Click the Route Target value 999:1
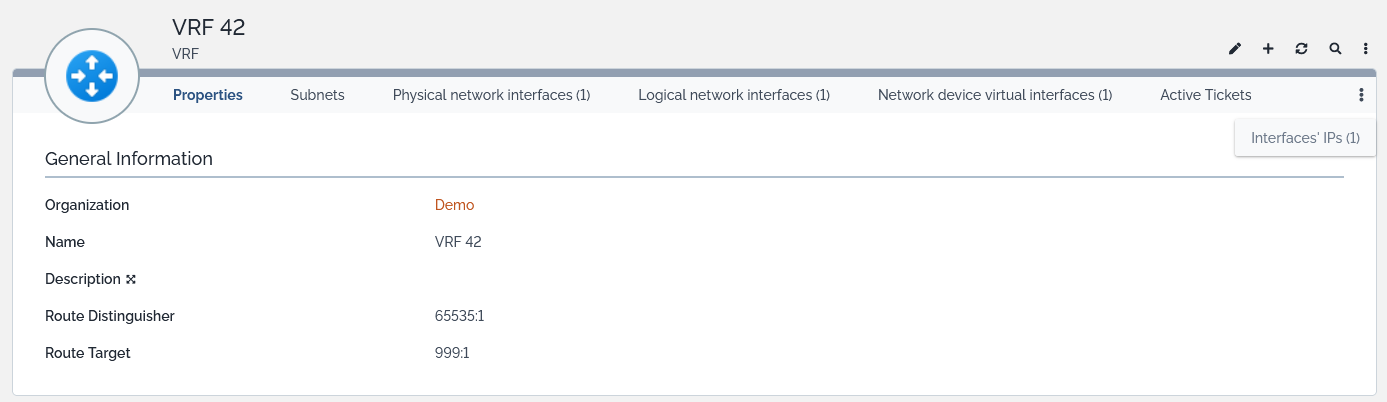1387x402 pixels. (x=452, y=353)
